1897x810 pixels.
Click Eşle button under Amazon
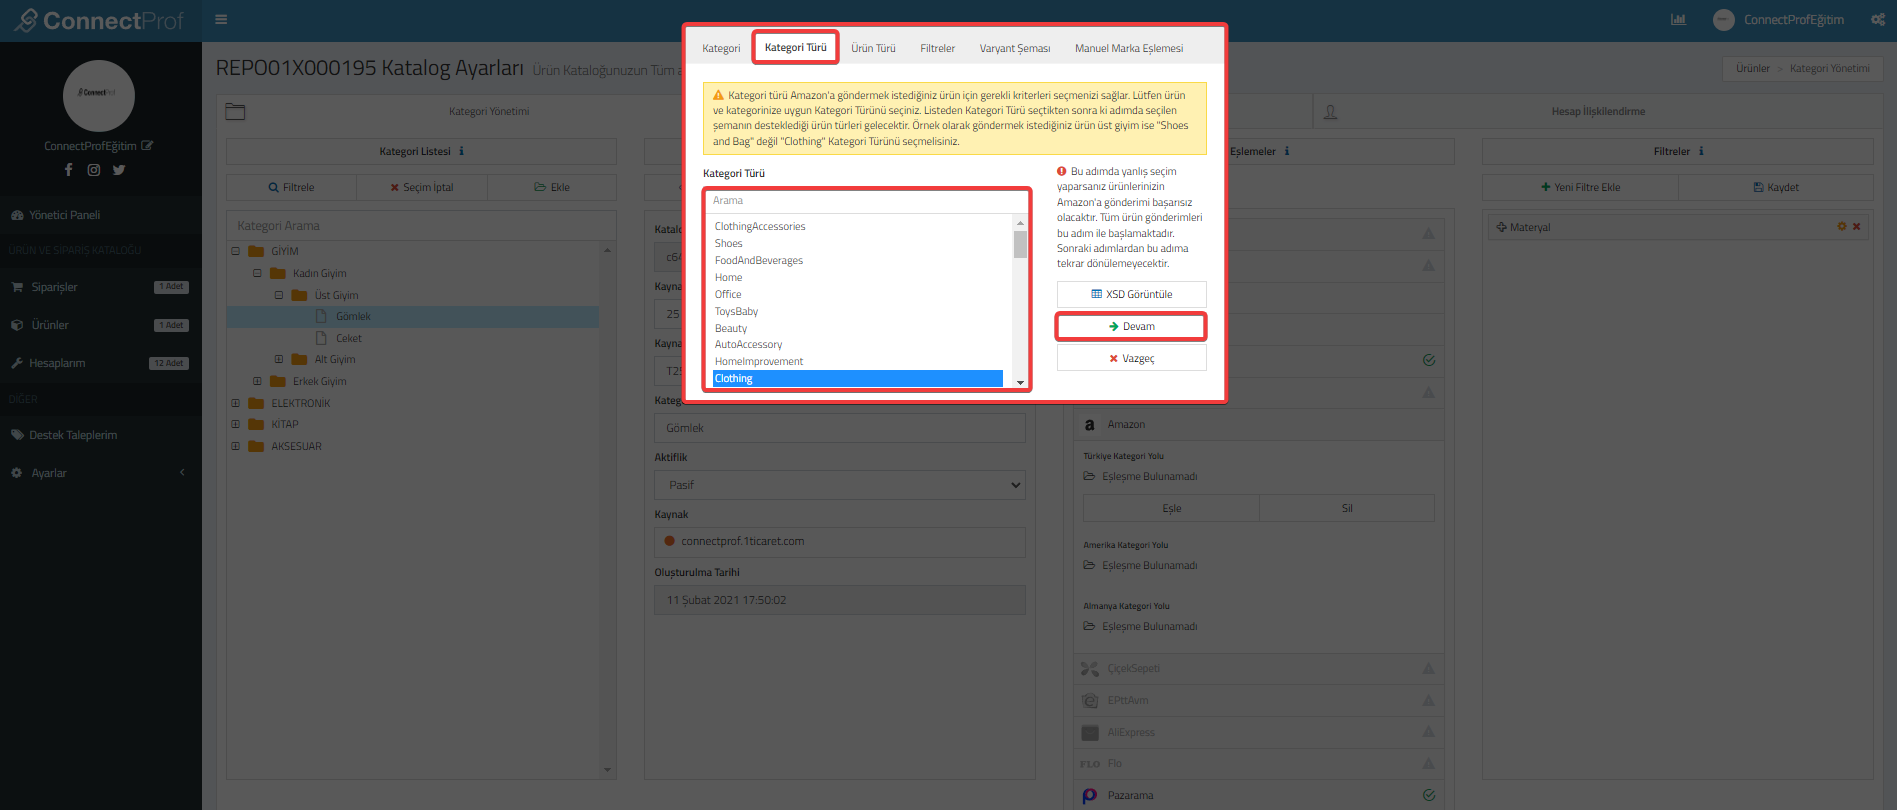pos(1171,508)
